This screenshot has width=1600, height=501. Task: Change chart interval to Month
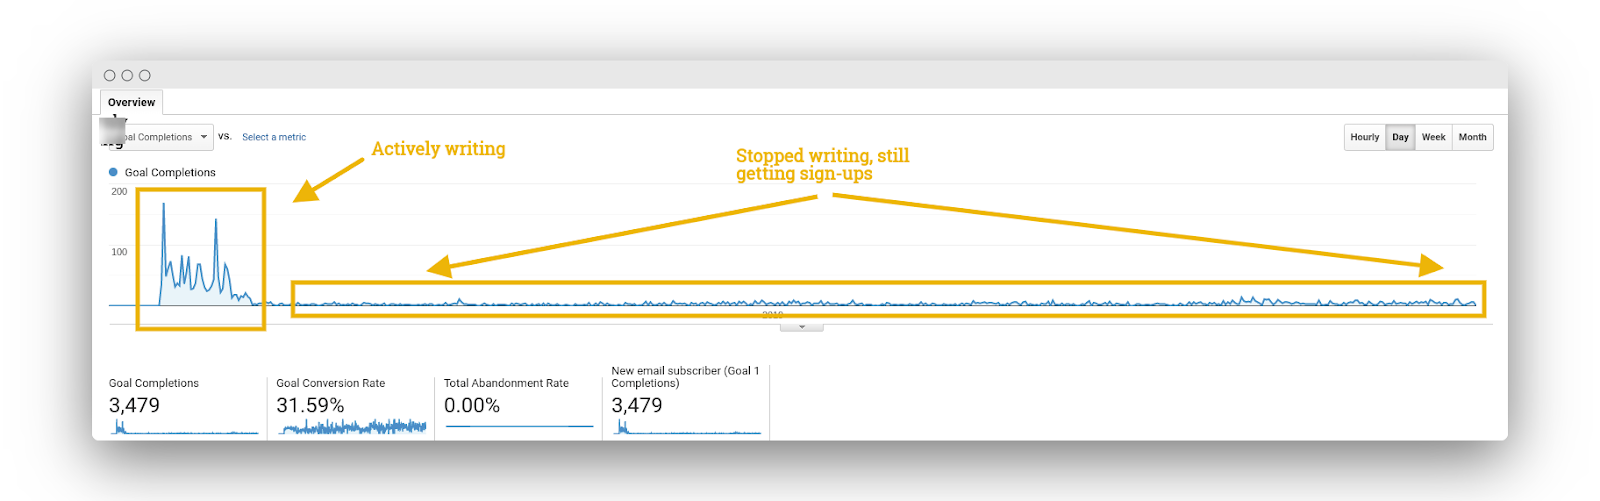(1472, 137)
